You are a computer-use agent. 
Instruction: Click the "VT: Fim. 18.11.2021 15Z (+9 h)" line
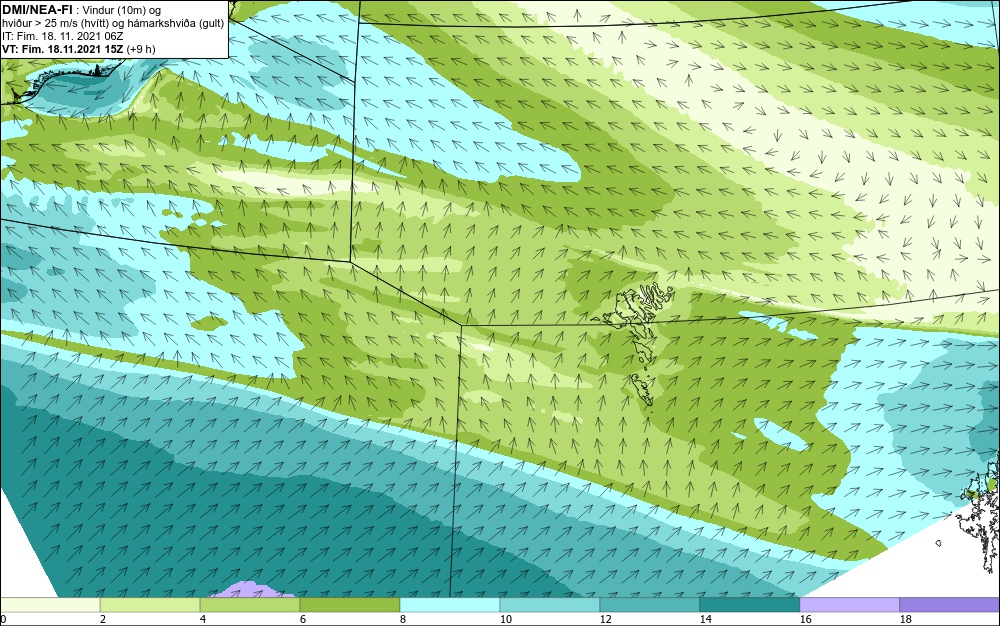78,49
